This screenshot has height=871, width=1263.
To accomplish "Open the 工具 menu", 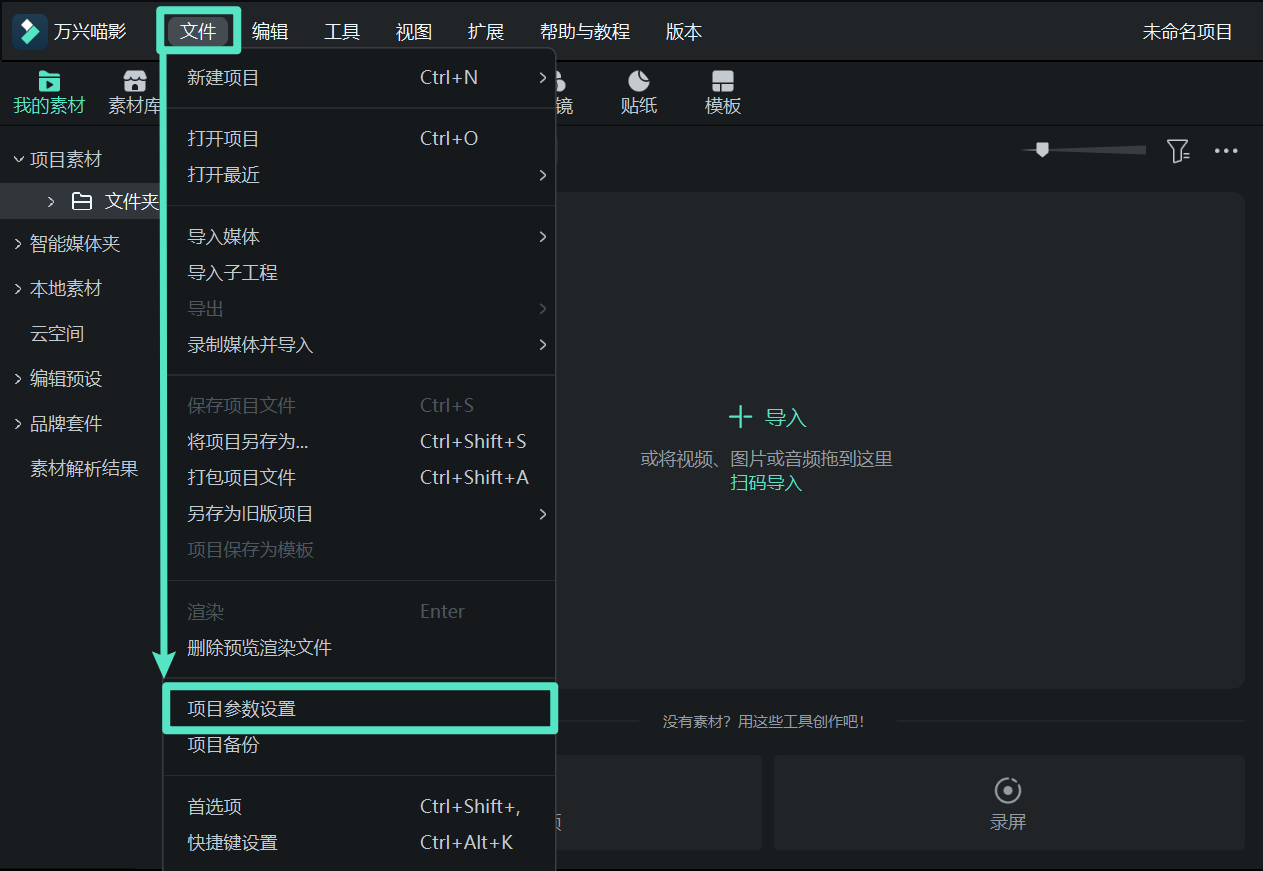I will tap(342, 32).
